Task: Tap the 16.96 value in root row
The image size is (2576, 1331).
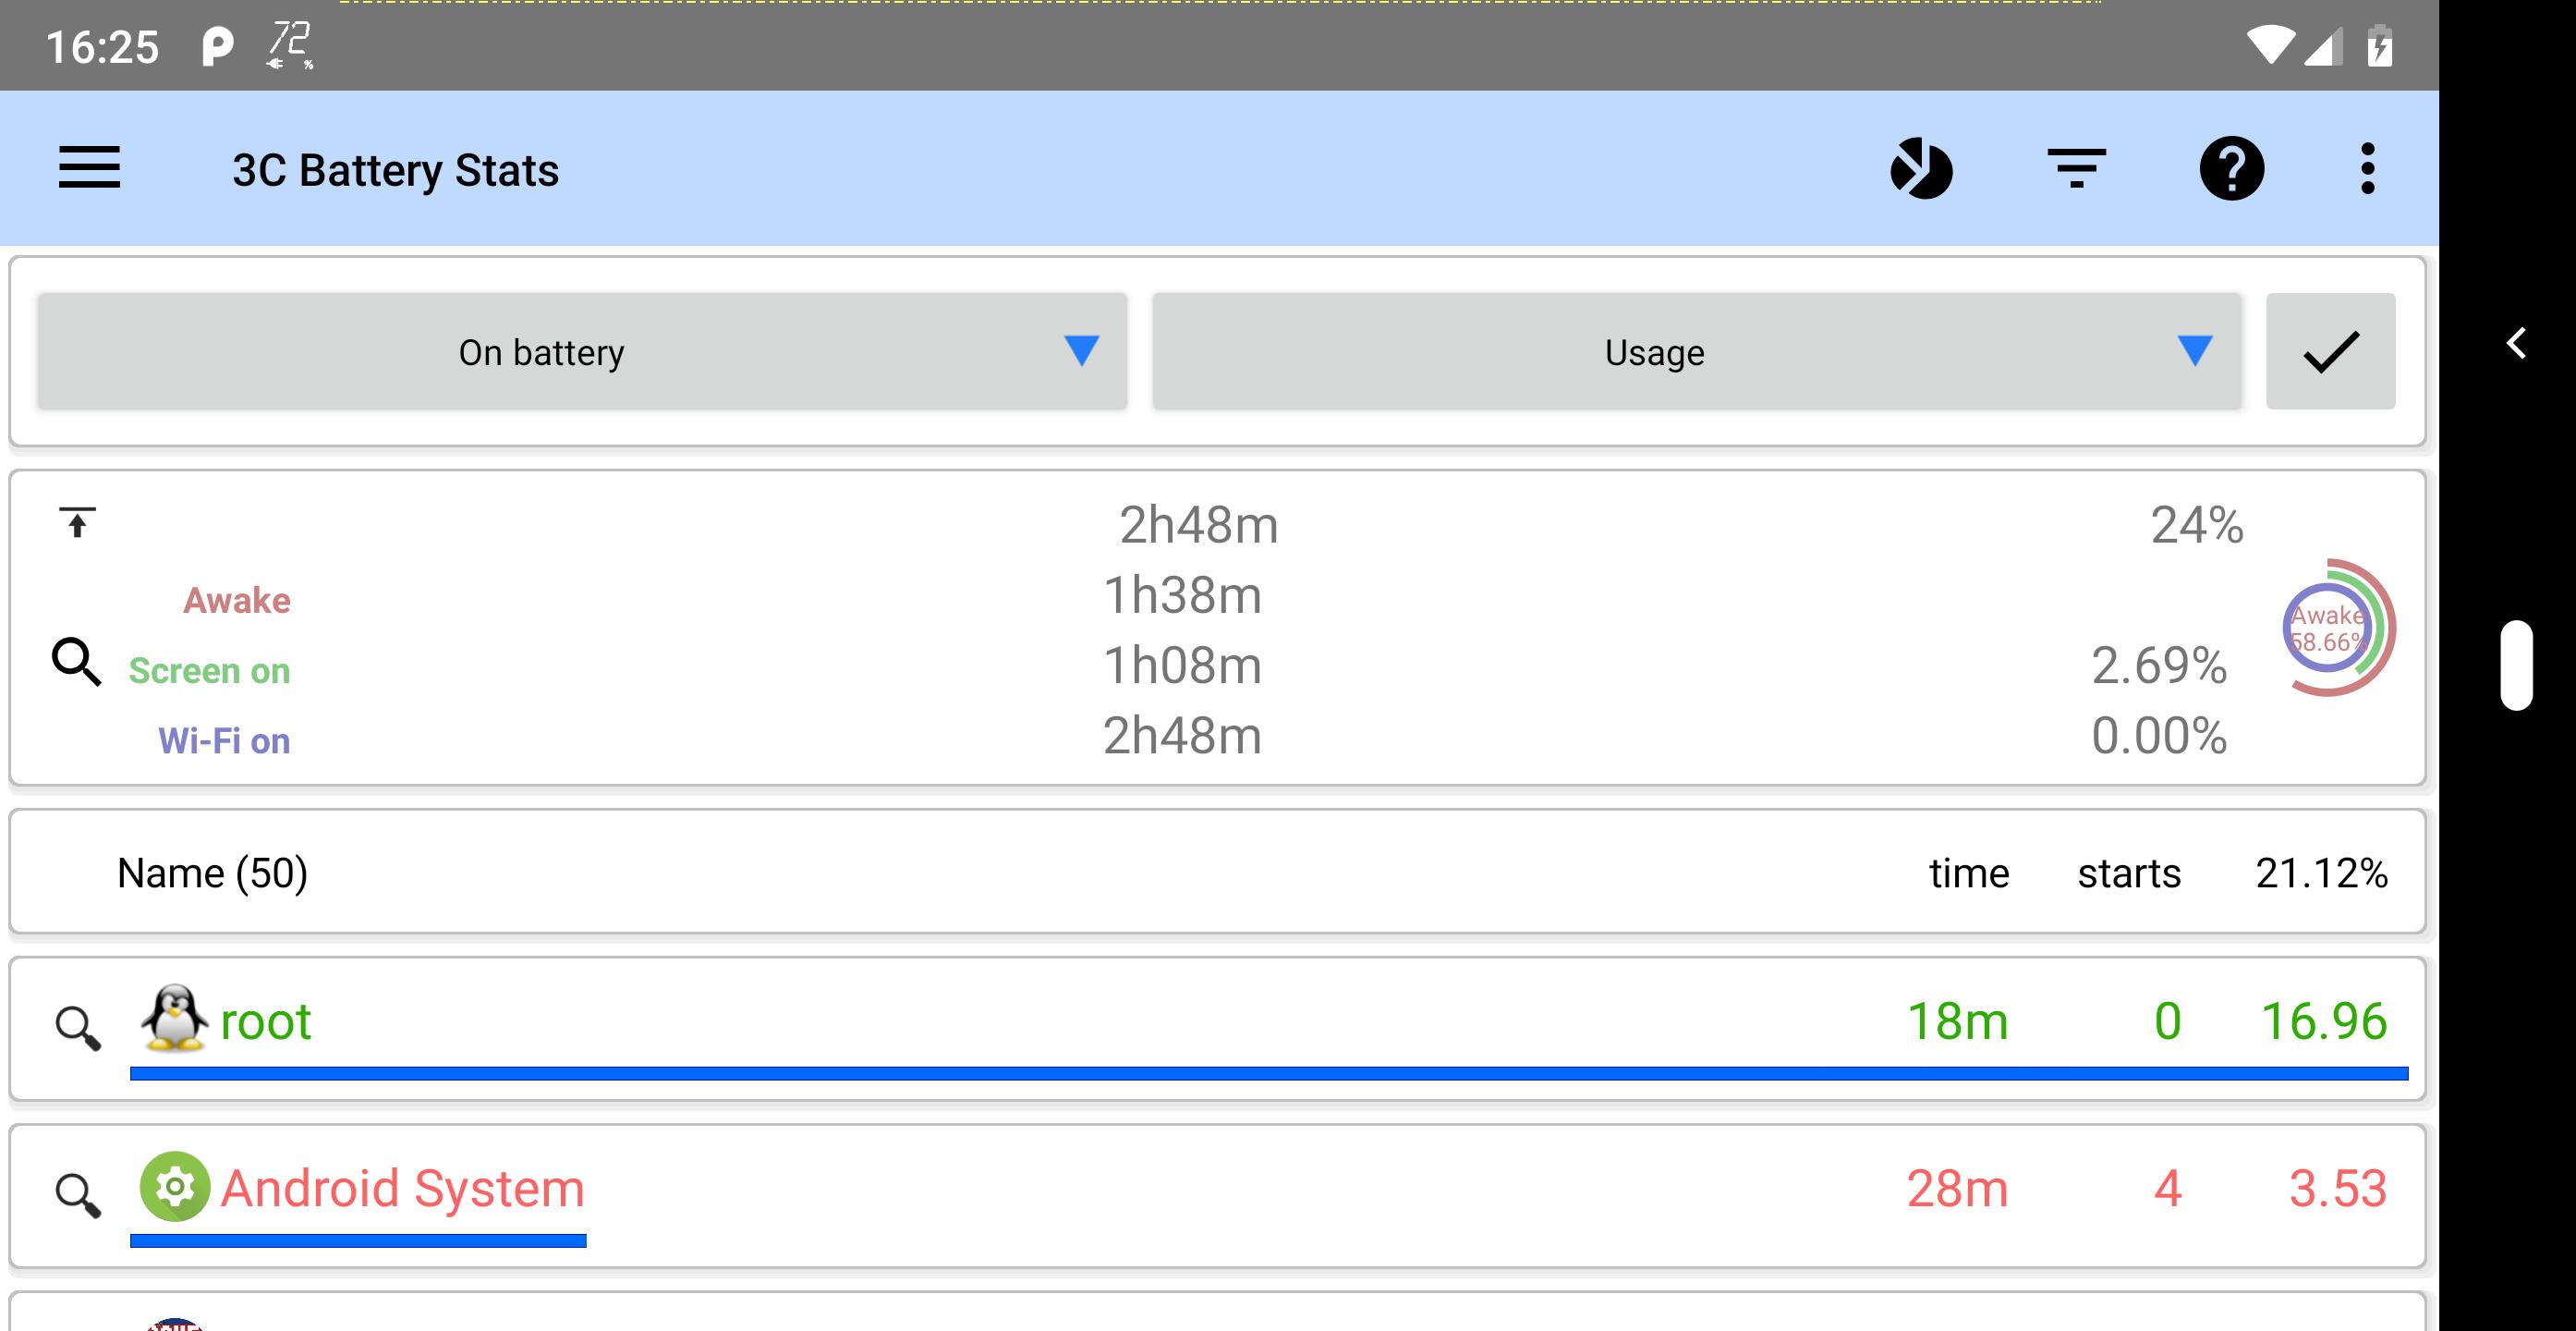Action: pos(2324,1021)
